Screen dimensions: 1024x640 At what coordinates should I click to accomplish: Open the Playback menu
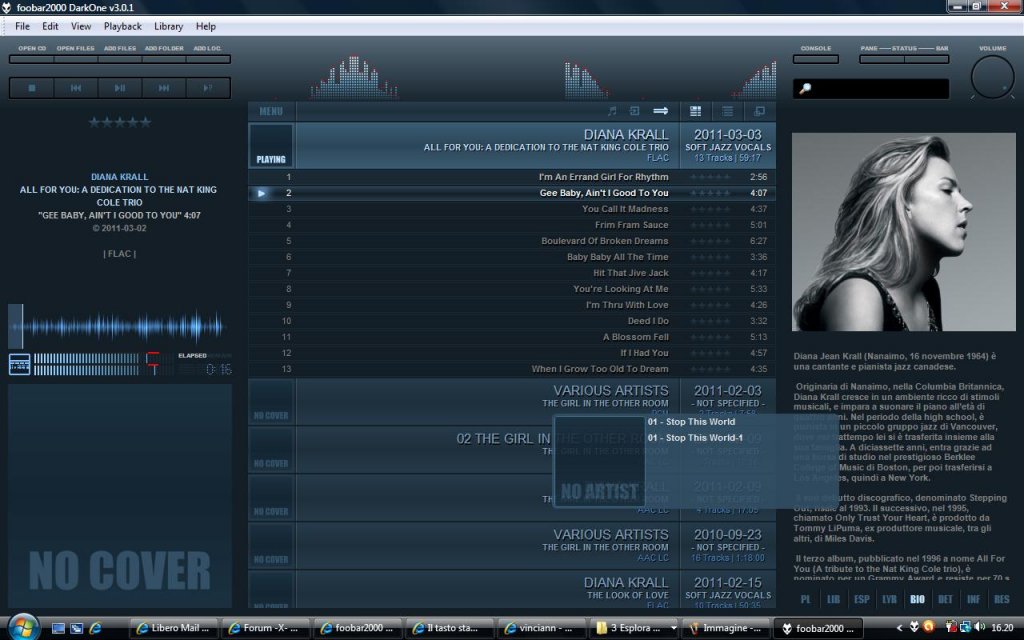[123, 26]
